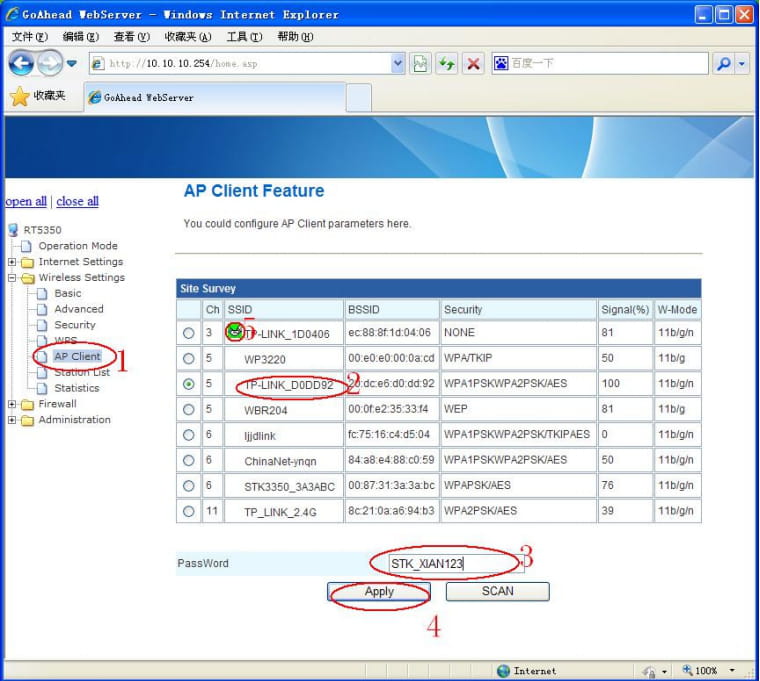
Task: Select the ljjdlink network radio button
Action: coord(189,435)
